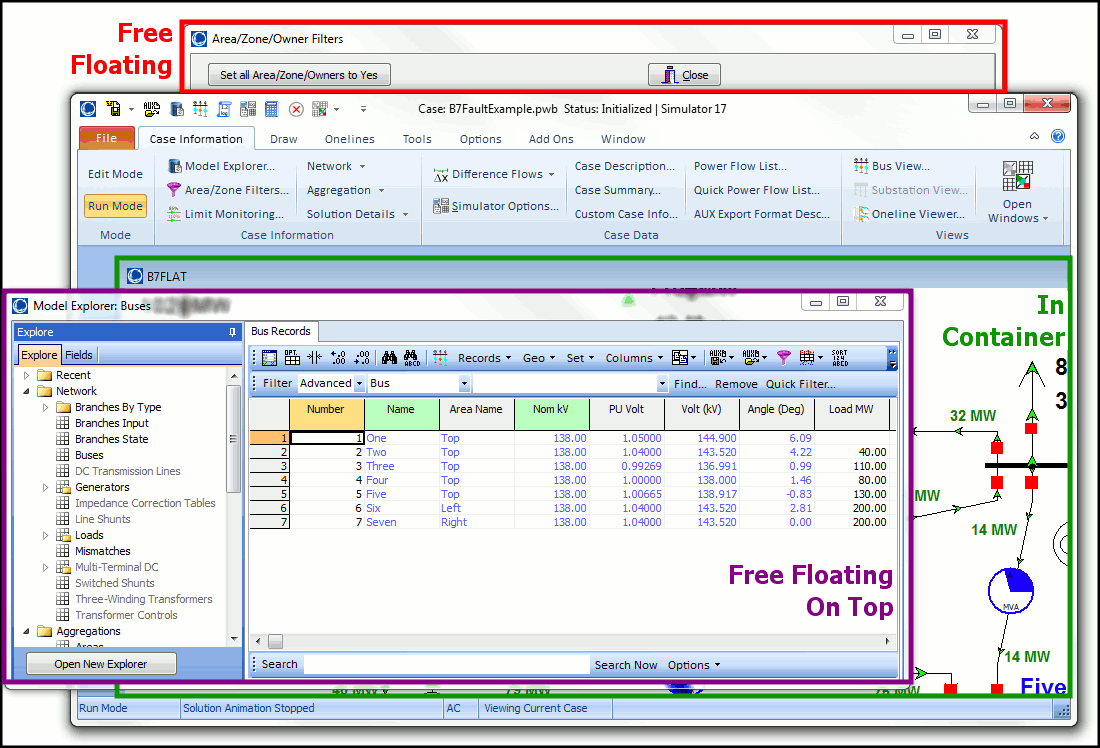The image size is (1100, 748).
Task: Open the Onelines ribbon tab
Action: coord(350,139)
